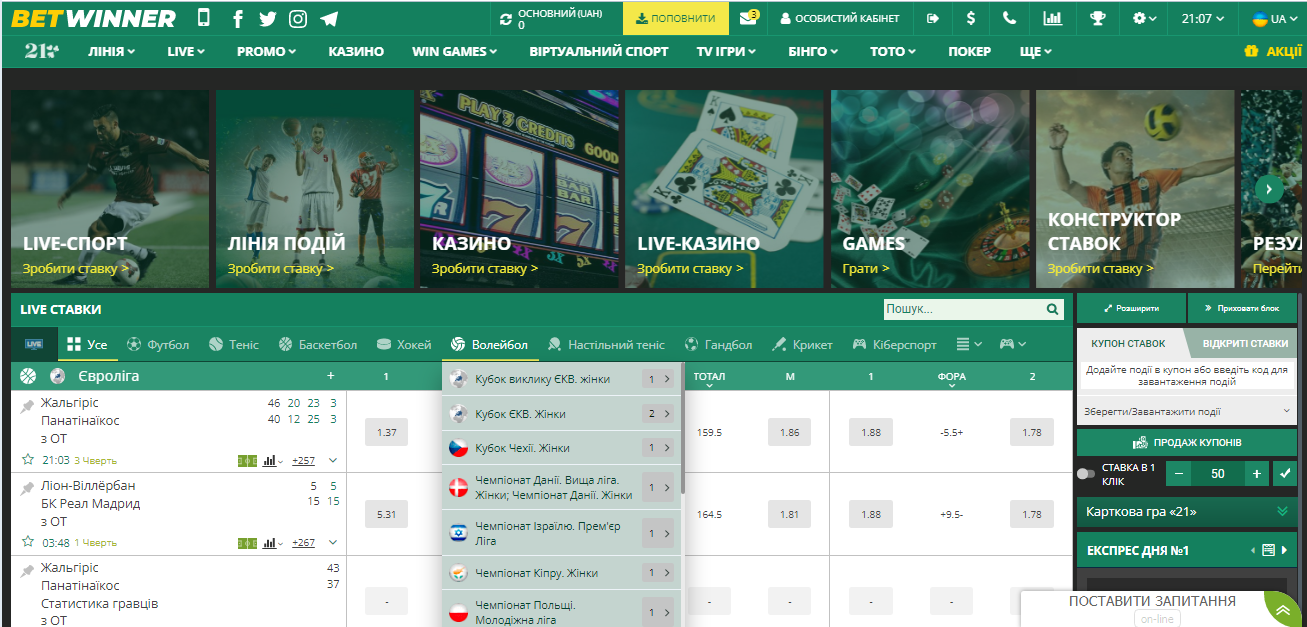Select the Футбол sport tab
Image resolution: width=1307 pixels, height=627 pixels.
[159, 344]
